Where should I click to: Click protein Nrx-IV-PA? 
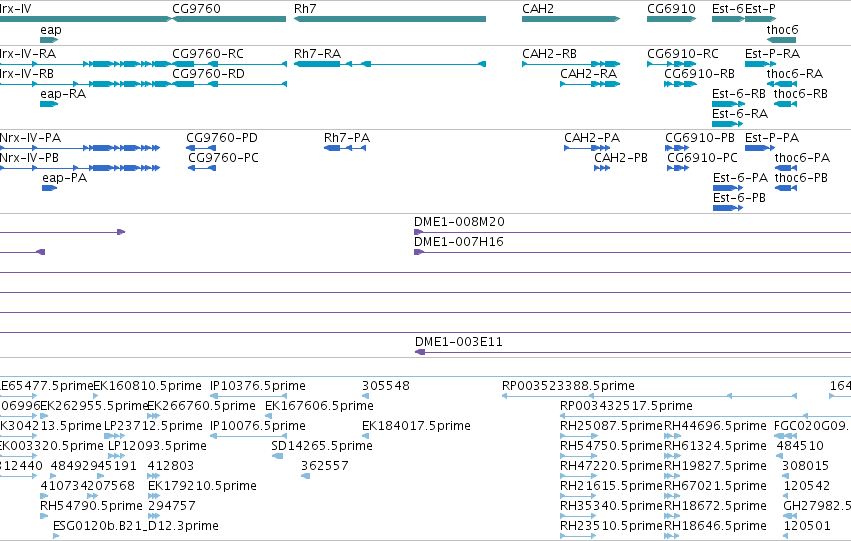tap(80, 148)
